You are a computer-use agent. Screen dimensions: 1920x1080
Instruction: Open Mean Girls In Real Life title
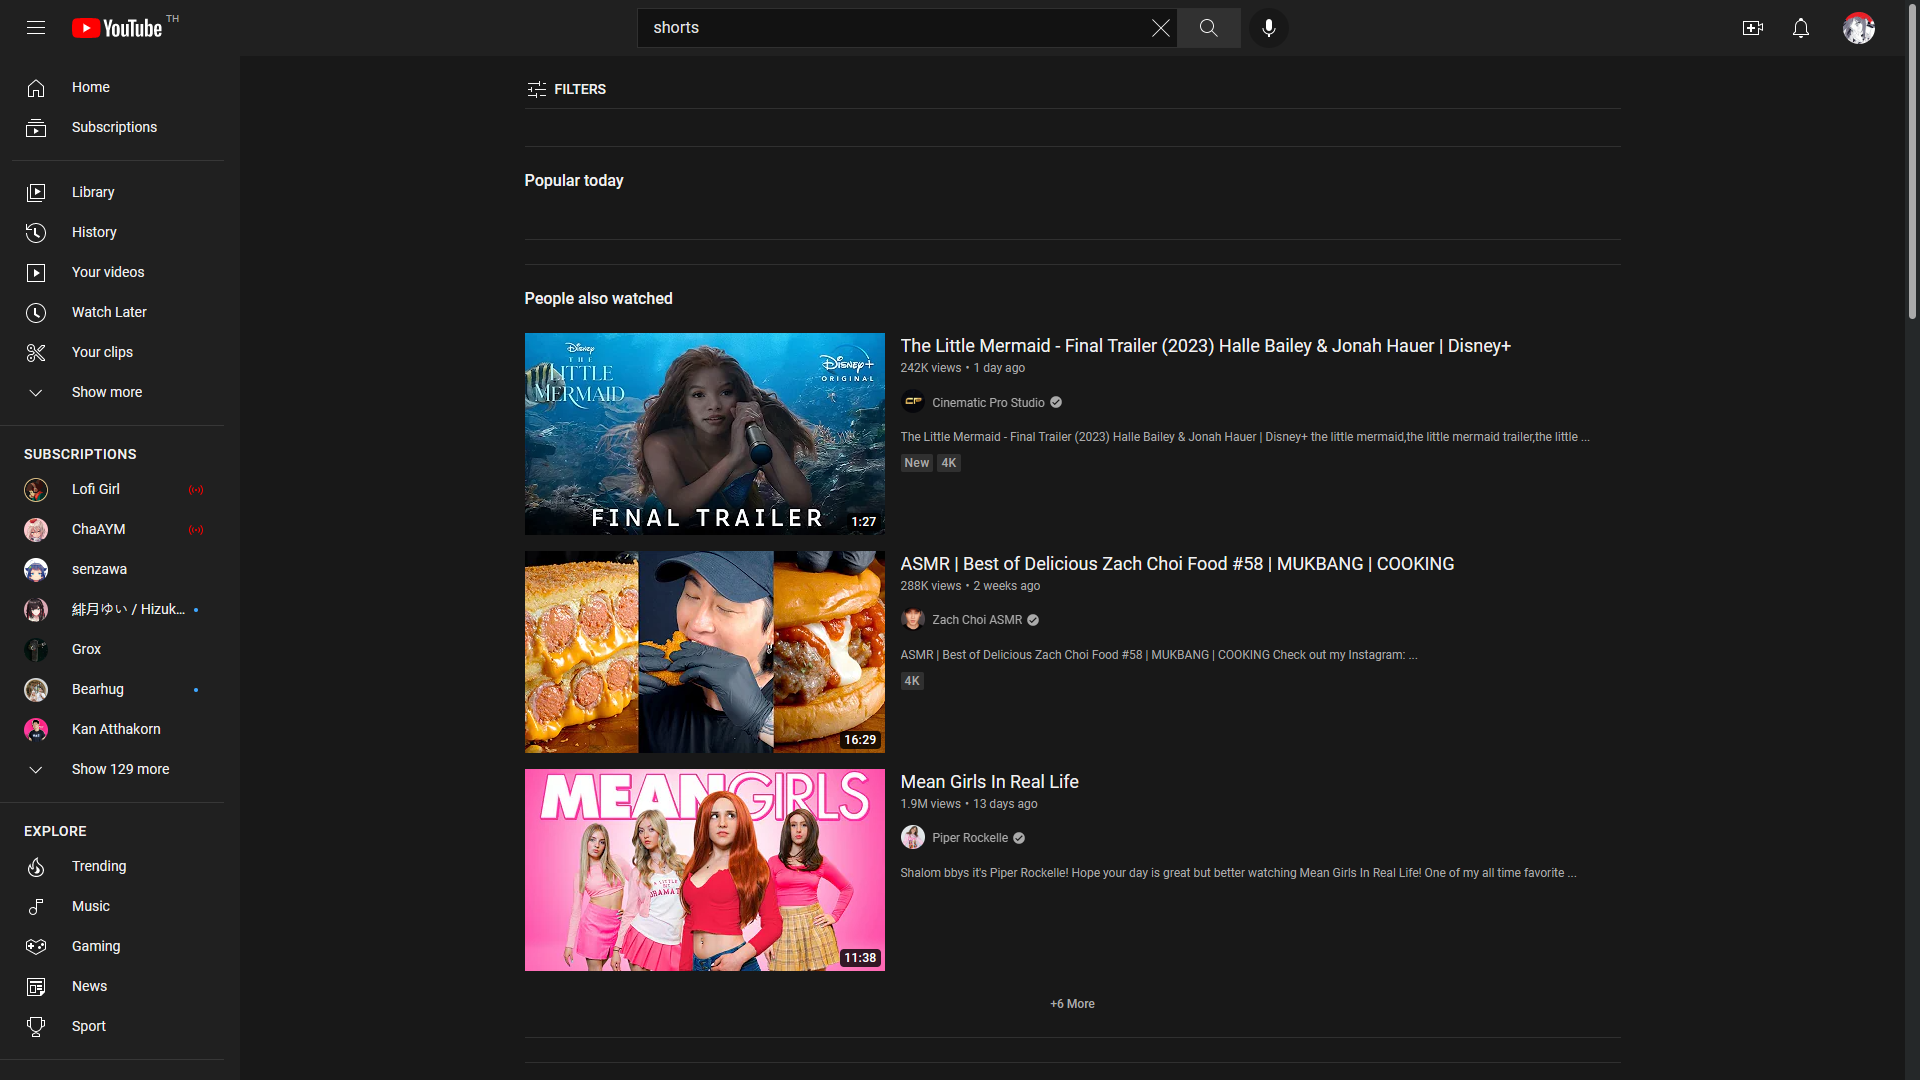pos(989,782)
